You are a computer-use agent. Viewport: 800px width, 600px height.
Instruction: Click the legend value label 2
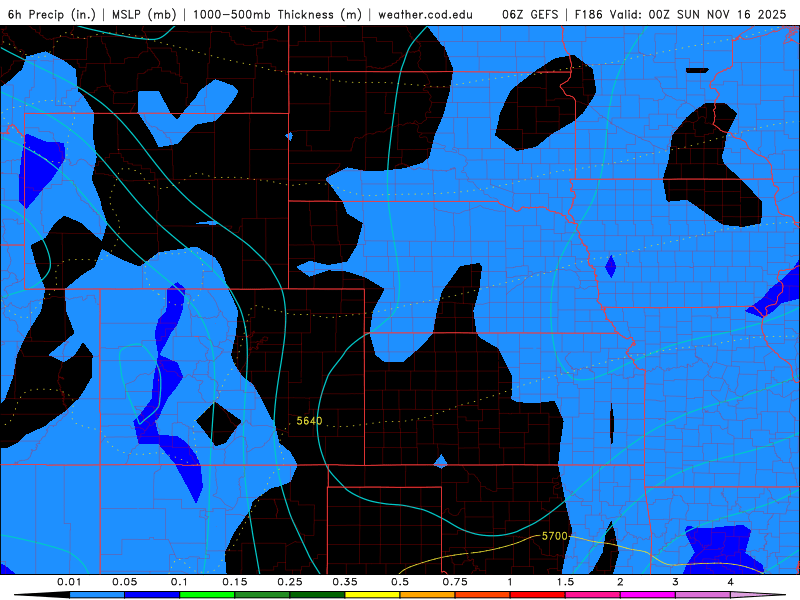(620, 582)
